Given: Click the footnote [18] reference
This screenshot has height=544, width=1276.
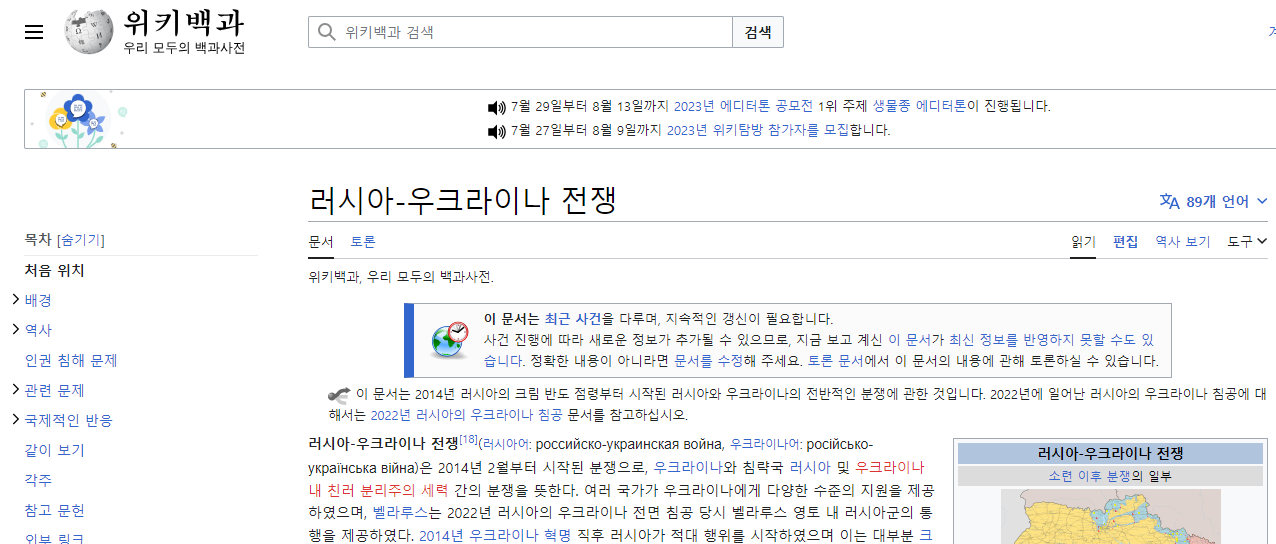Looking at the screenshot, I should click(468, 439).
